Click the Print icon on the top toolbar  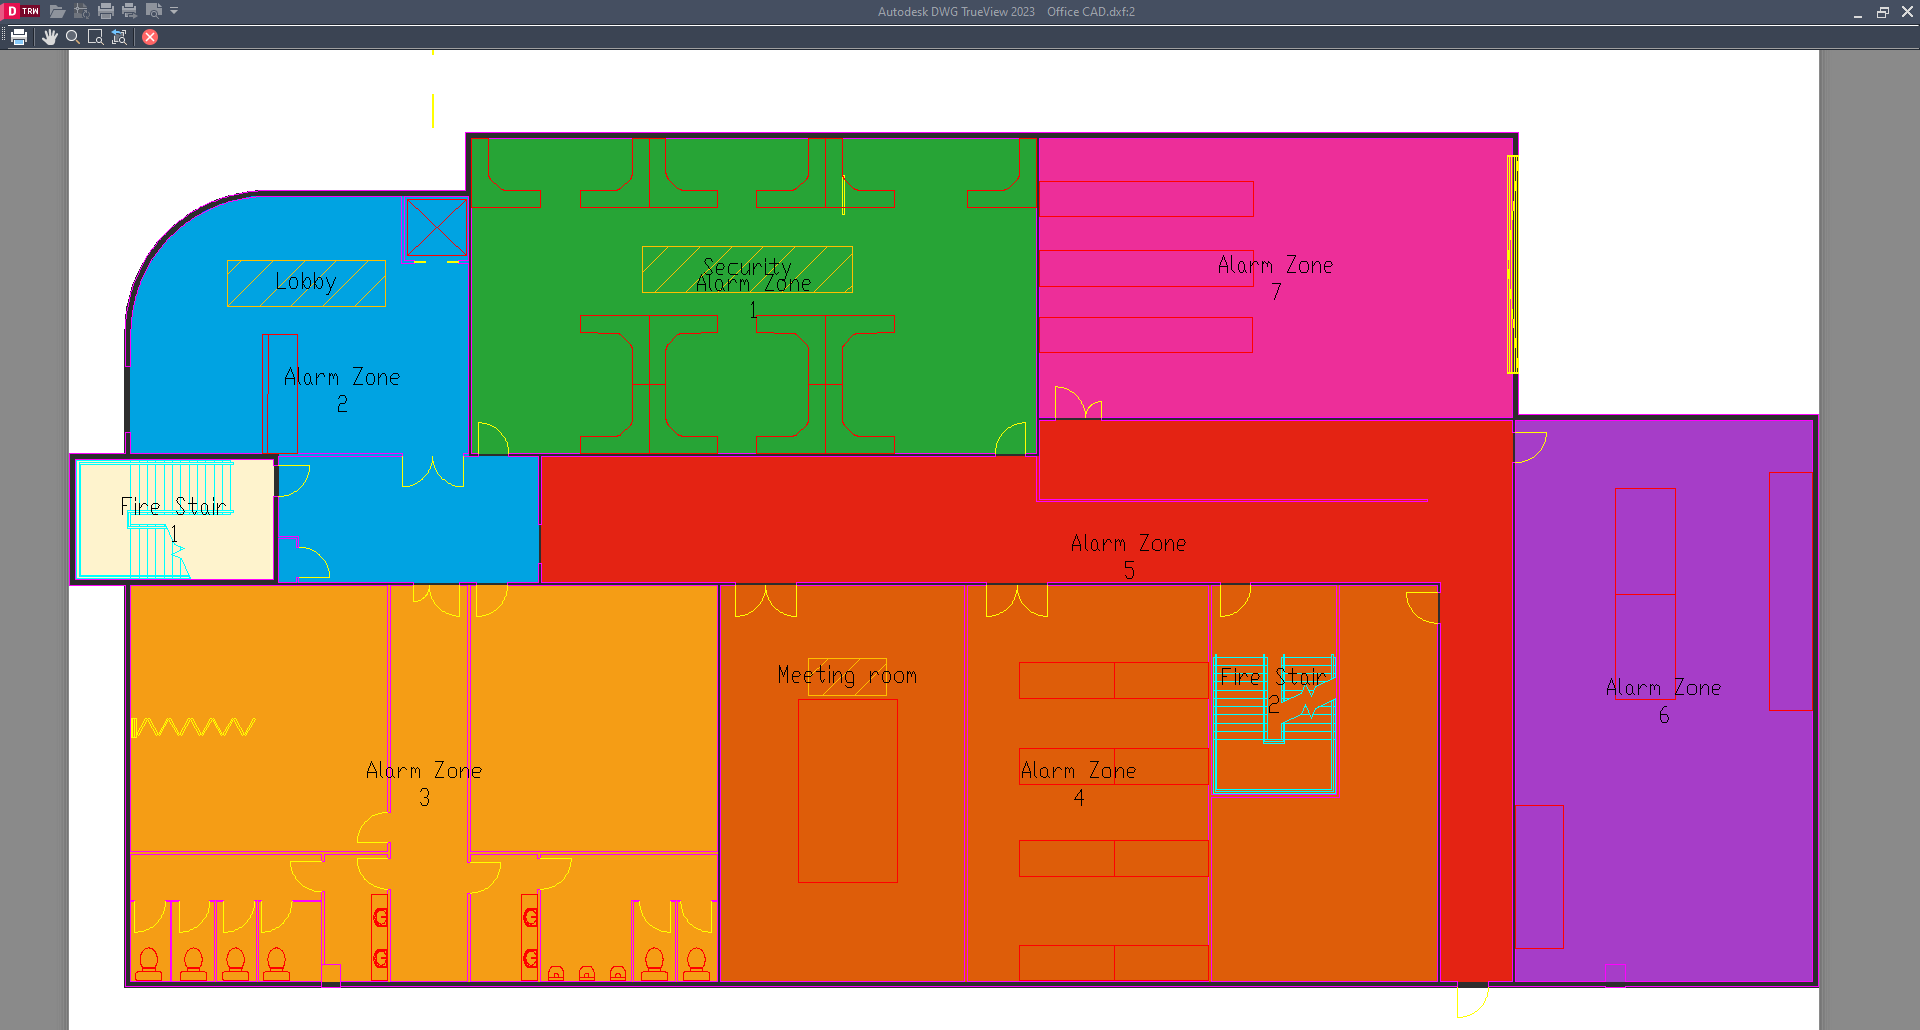tap(105, 11)
